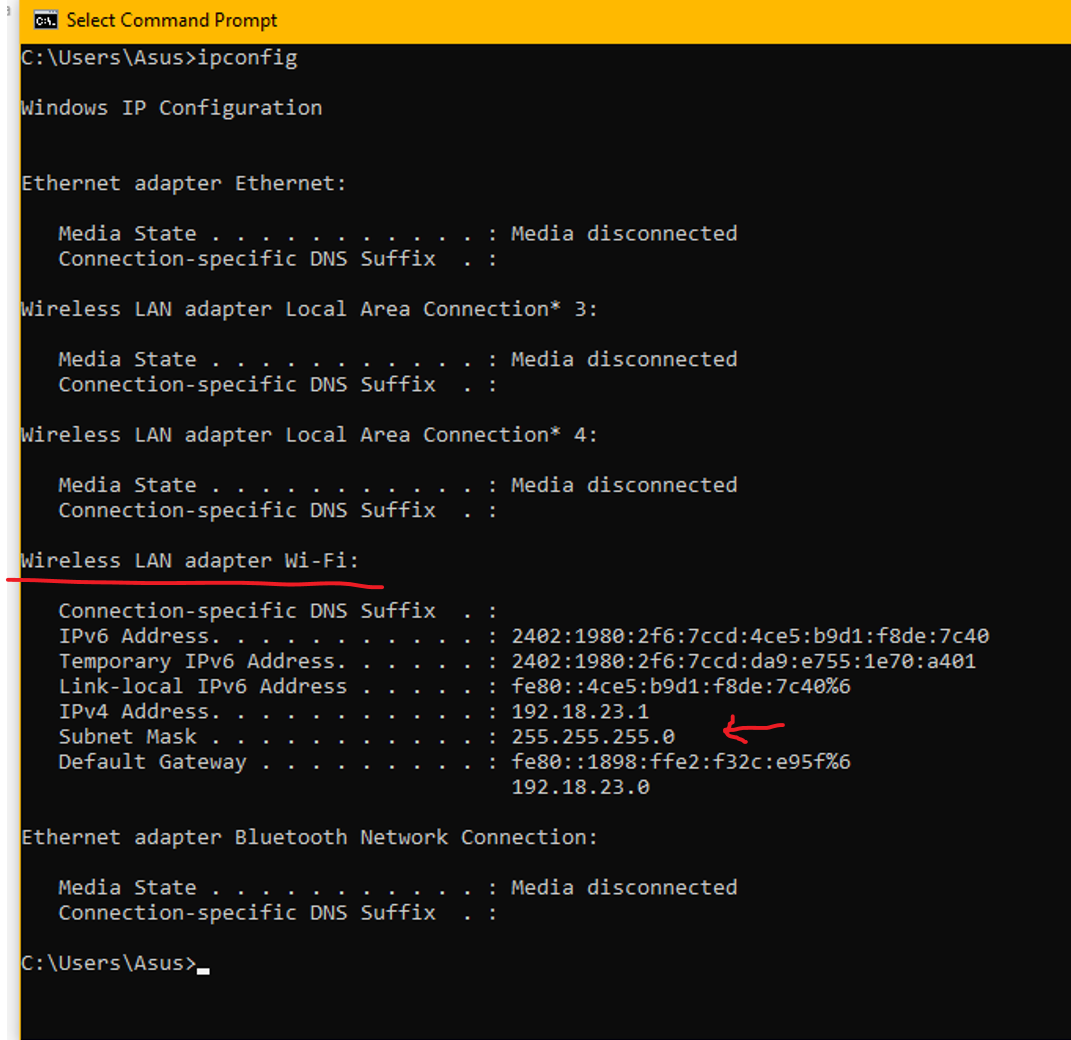The image size is (1071, 1040).
Task: Select the Windows IP Configuration header
Action: tap(171, 107)
